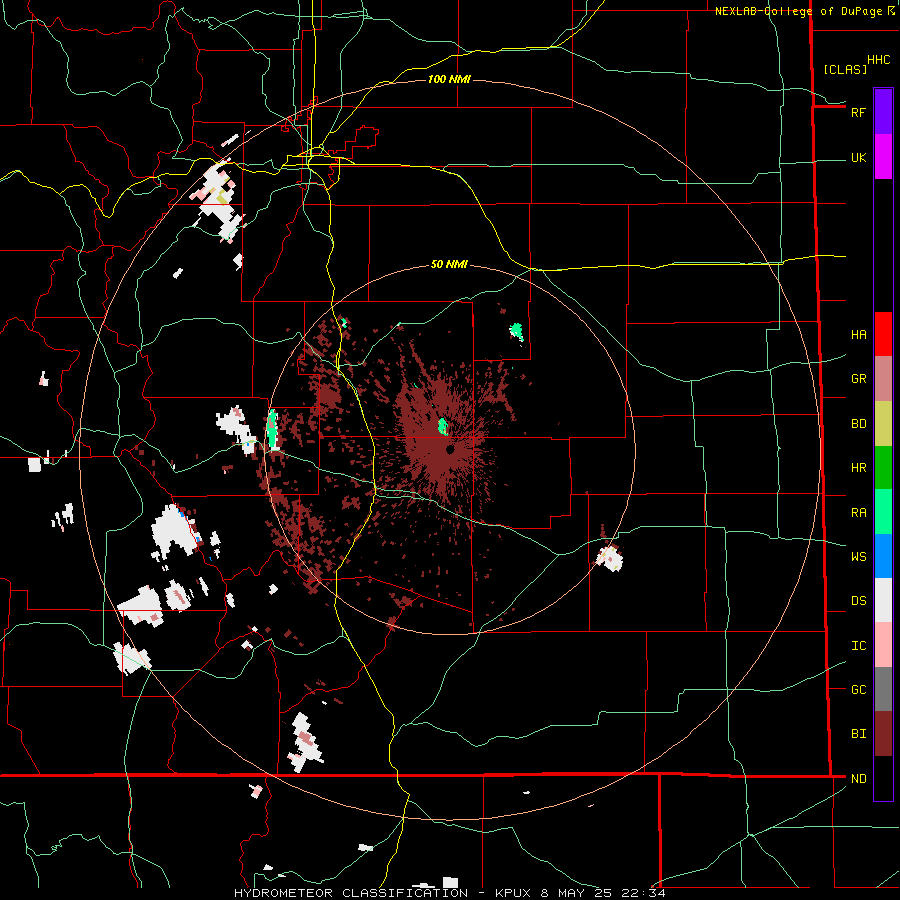Click the HR legend label

click(x=858, y=468)
